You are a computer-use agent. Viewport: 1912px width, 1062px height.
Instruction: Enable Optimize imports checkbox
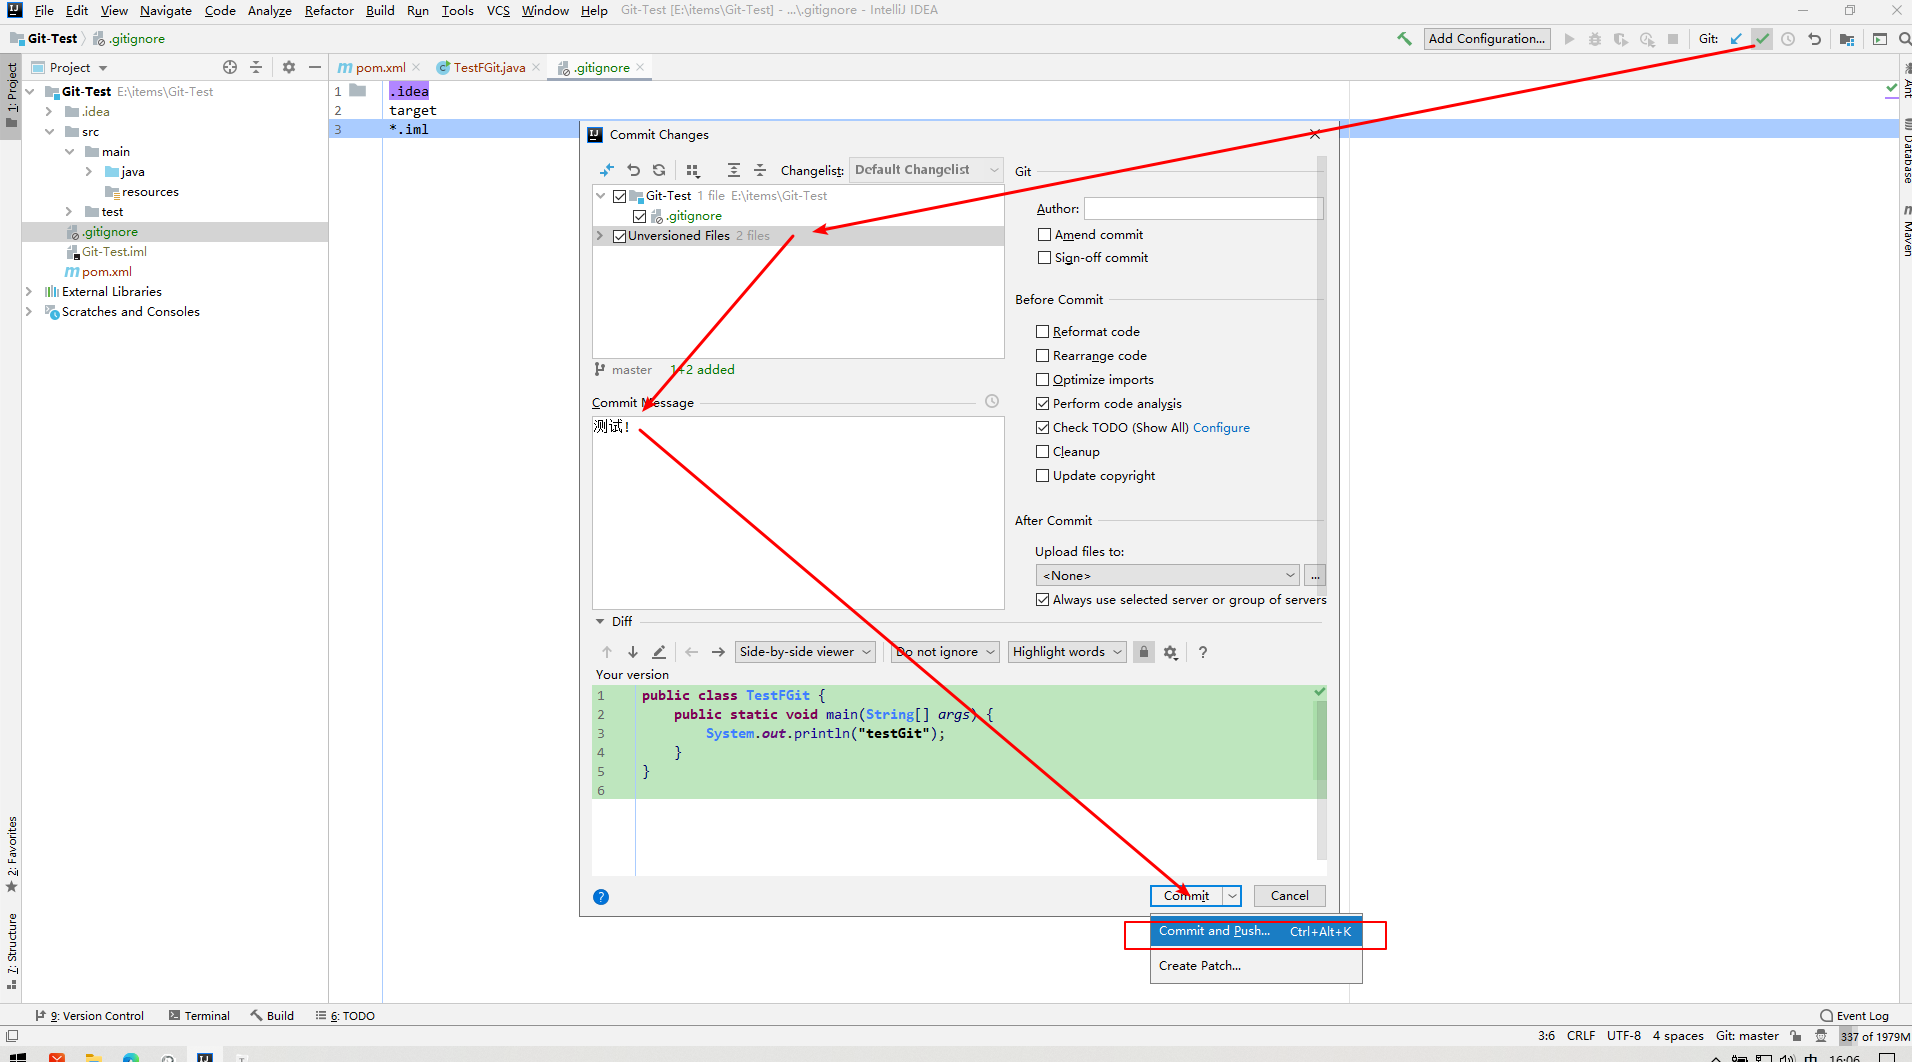tap(1043, 380)
